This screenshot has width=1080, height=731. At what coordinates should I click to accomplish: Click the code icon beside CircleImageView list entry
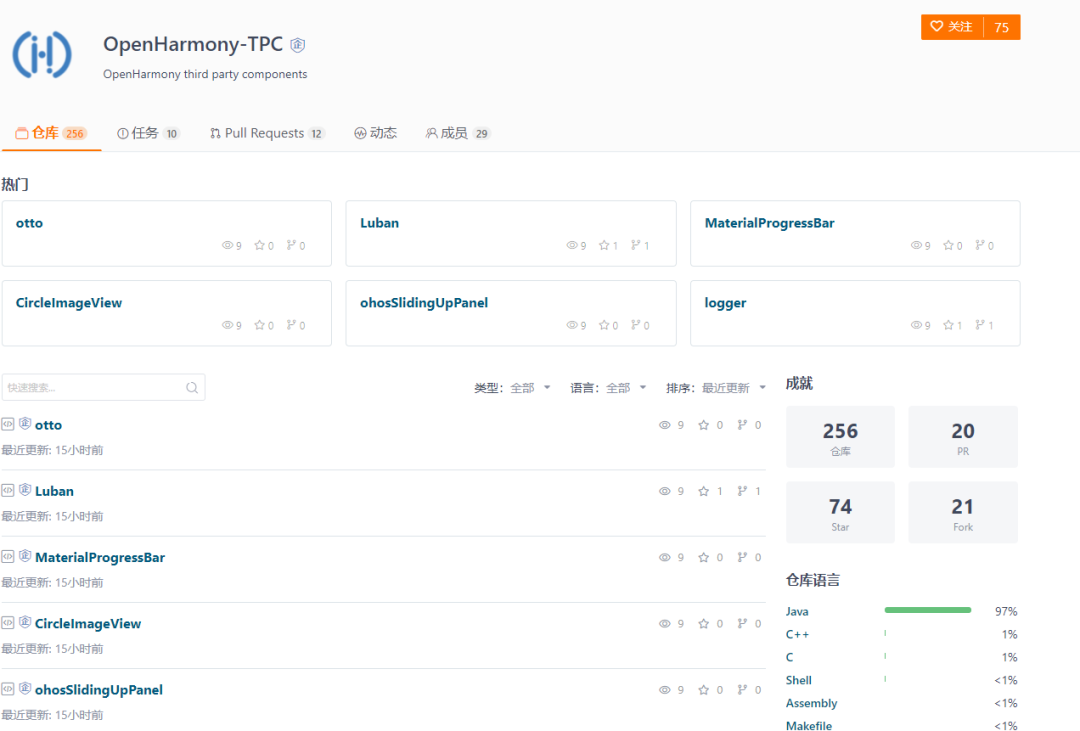8,623
